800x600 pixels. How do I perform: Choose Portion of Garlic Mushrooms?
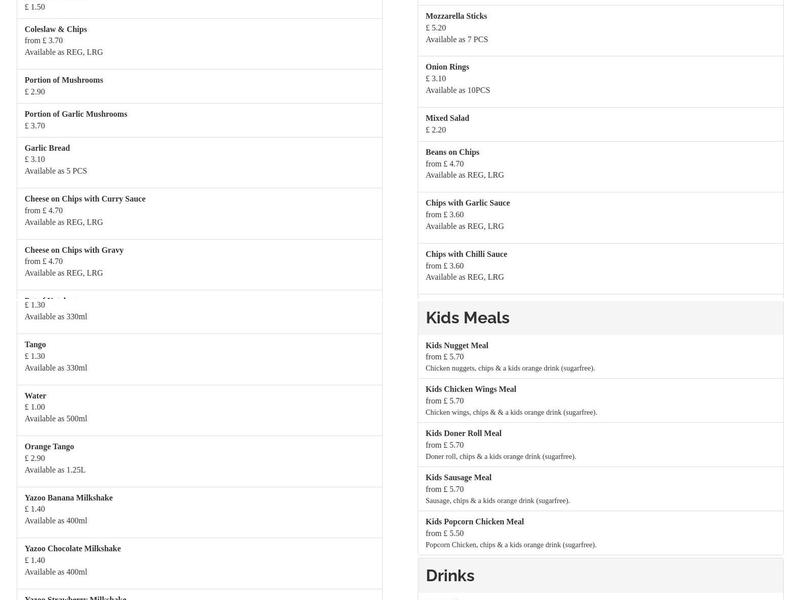(199, 120)
